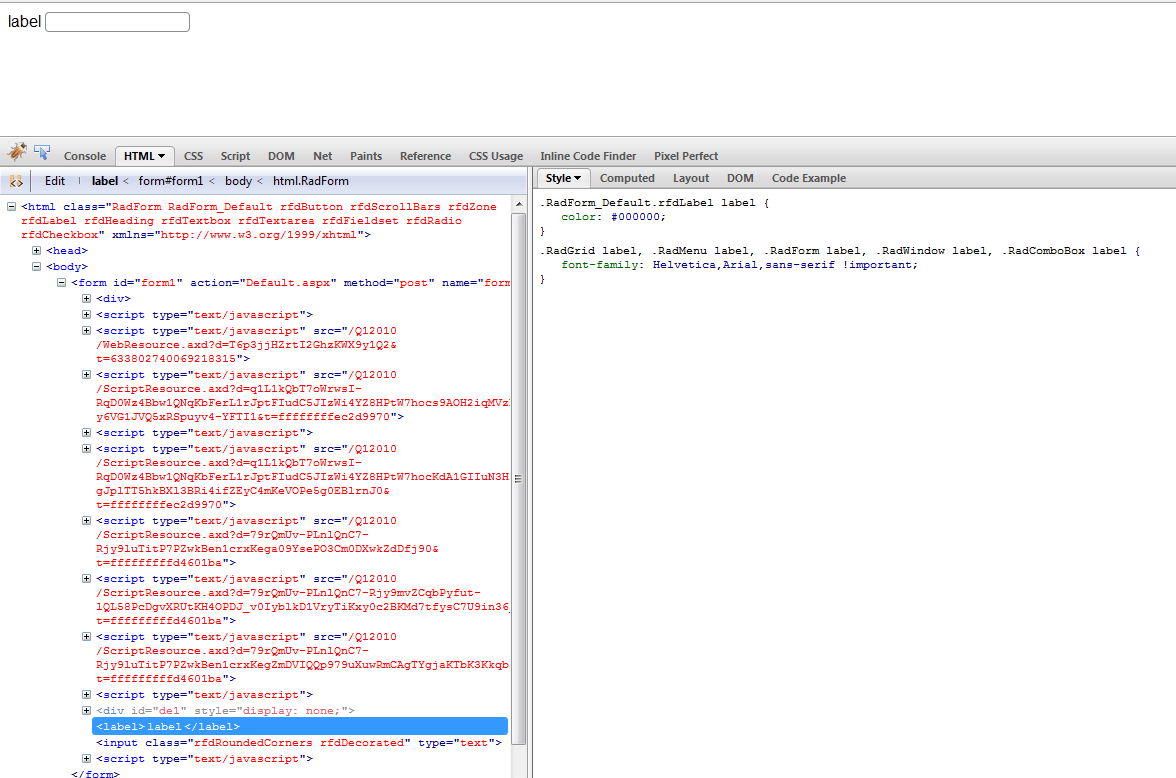Image resolution: width=1176 pixels, height=778 pixels.
Task: Expand the last script node below input
Action: (x=86, y=758)
